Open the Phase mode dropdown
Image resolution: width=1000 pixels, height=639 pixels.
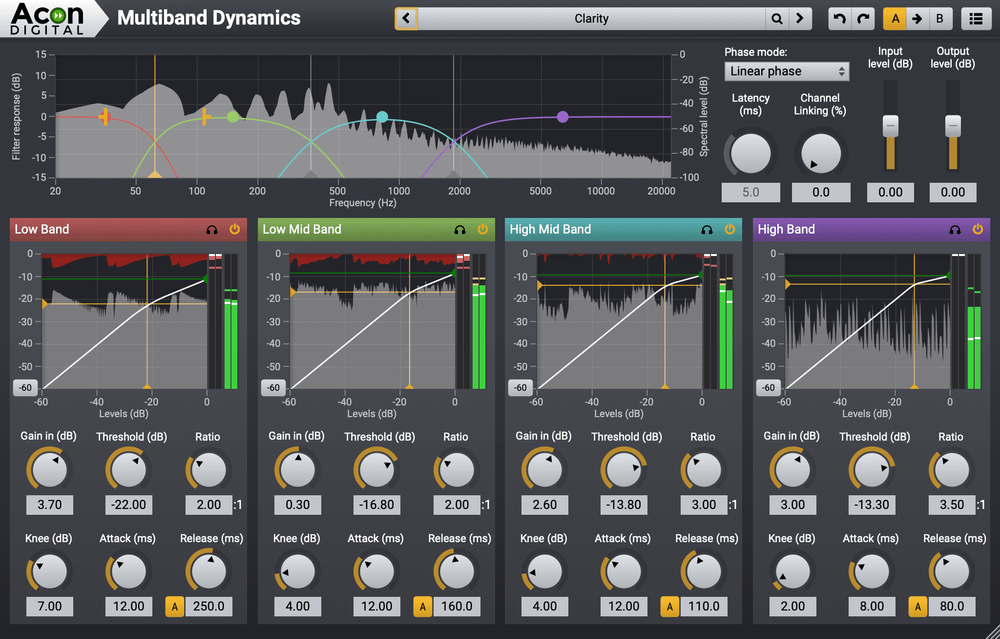click(786, 71)
